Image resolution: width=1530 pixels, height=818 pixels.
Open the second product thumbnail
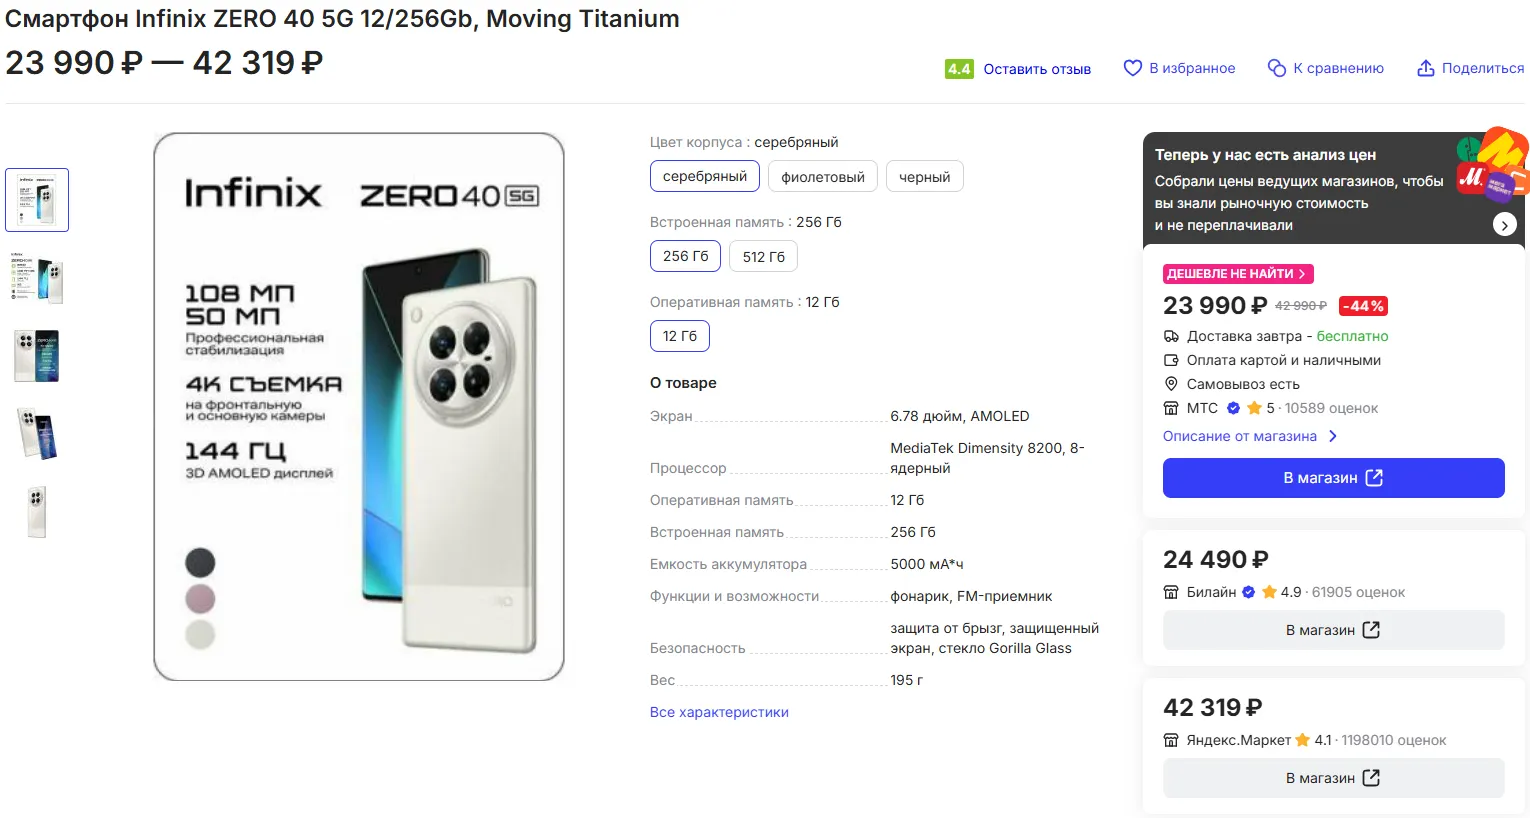coord(37,278)
